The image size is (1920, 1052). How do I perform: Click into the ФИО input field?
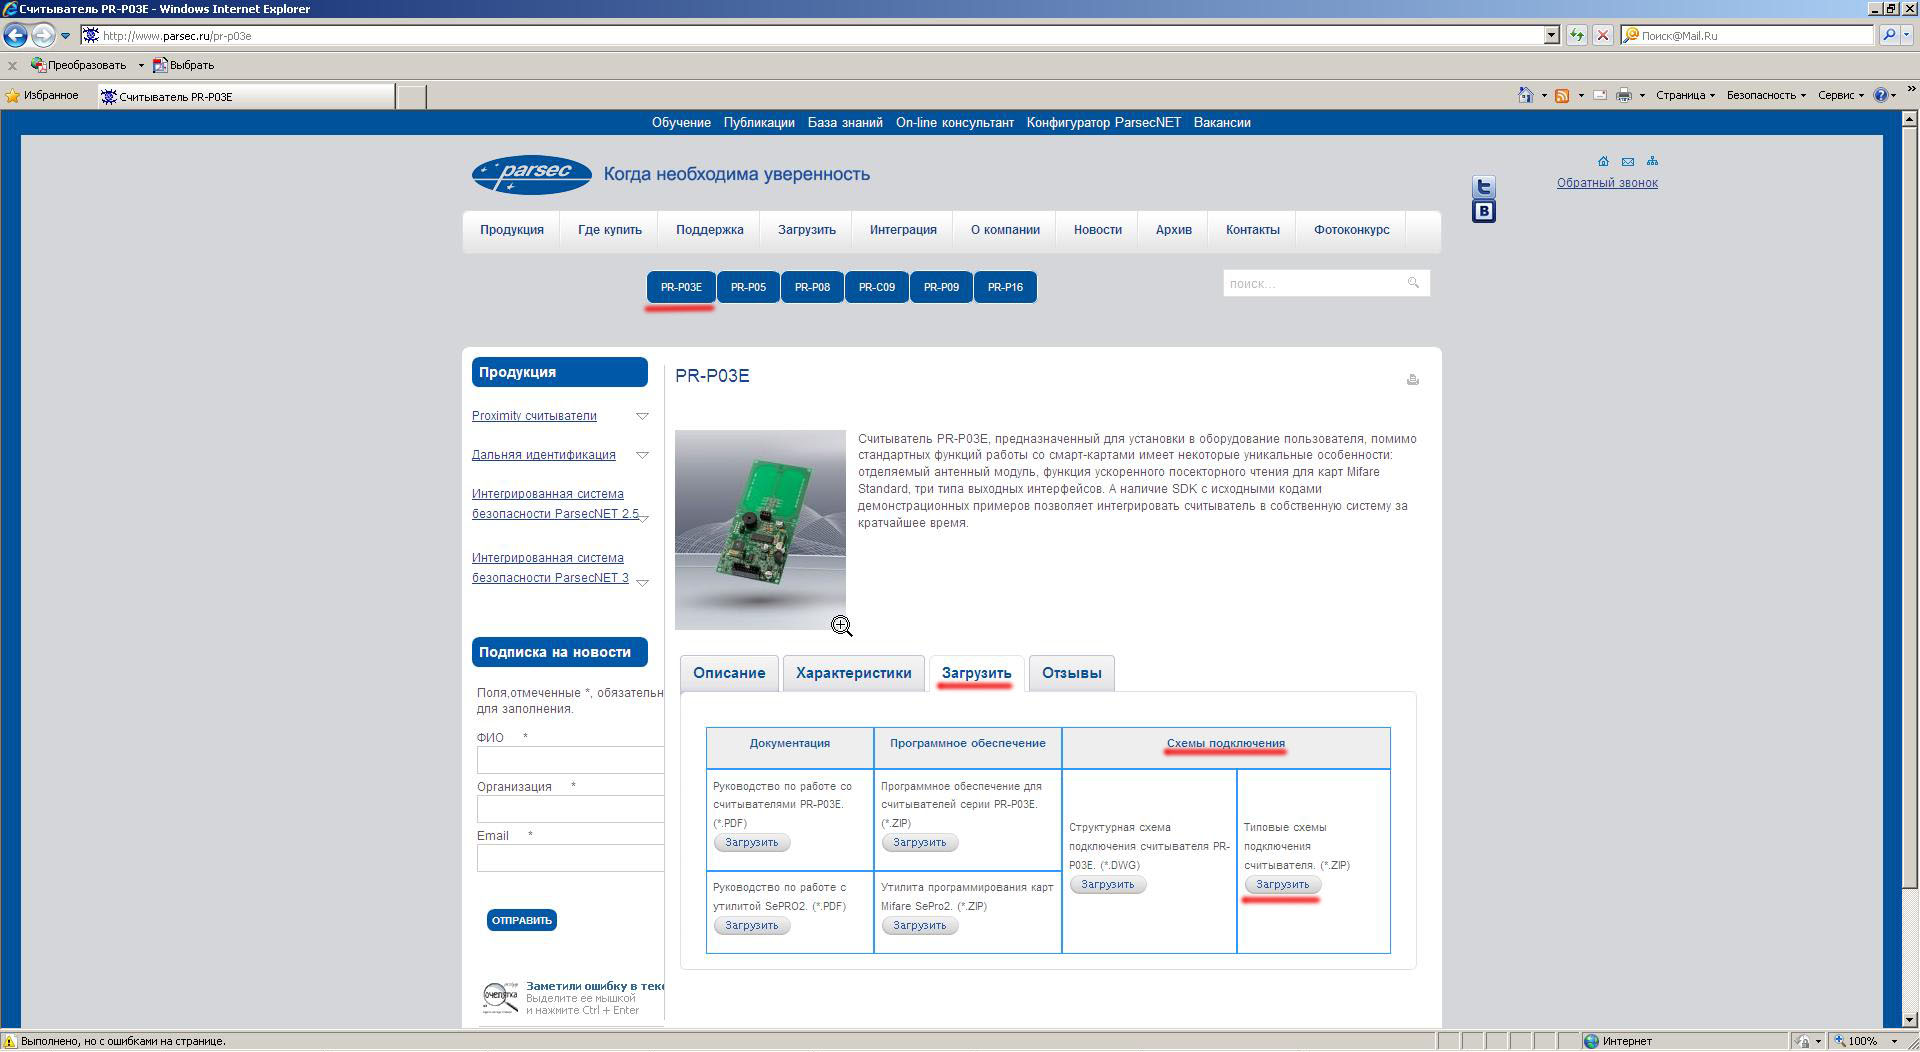(570, 760)
